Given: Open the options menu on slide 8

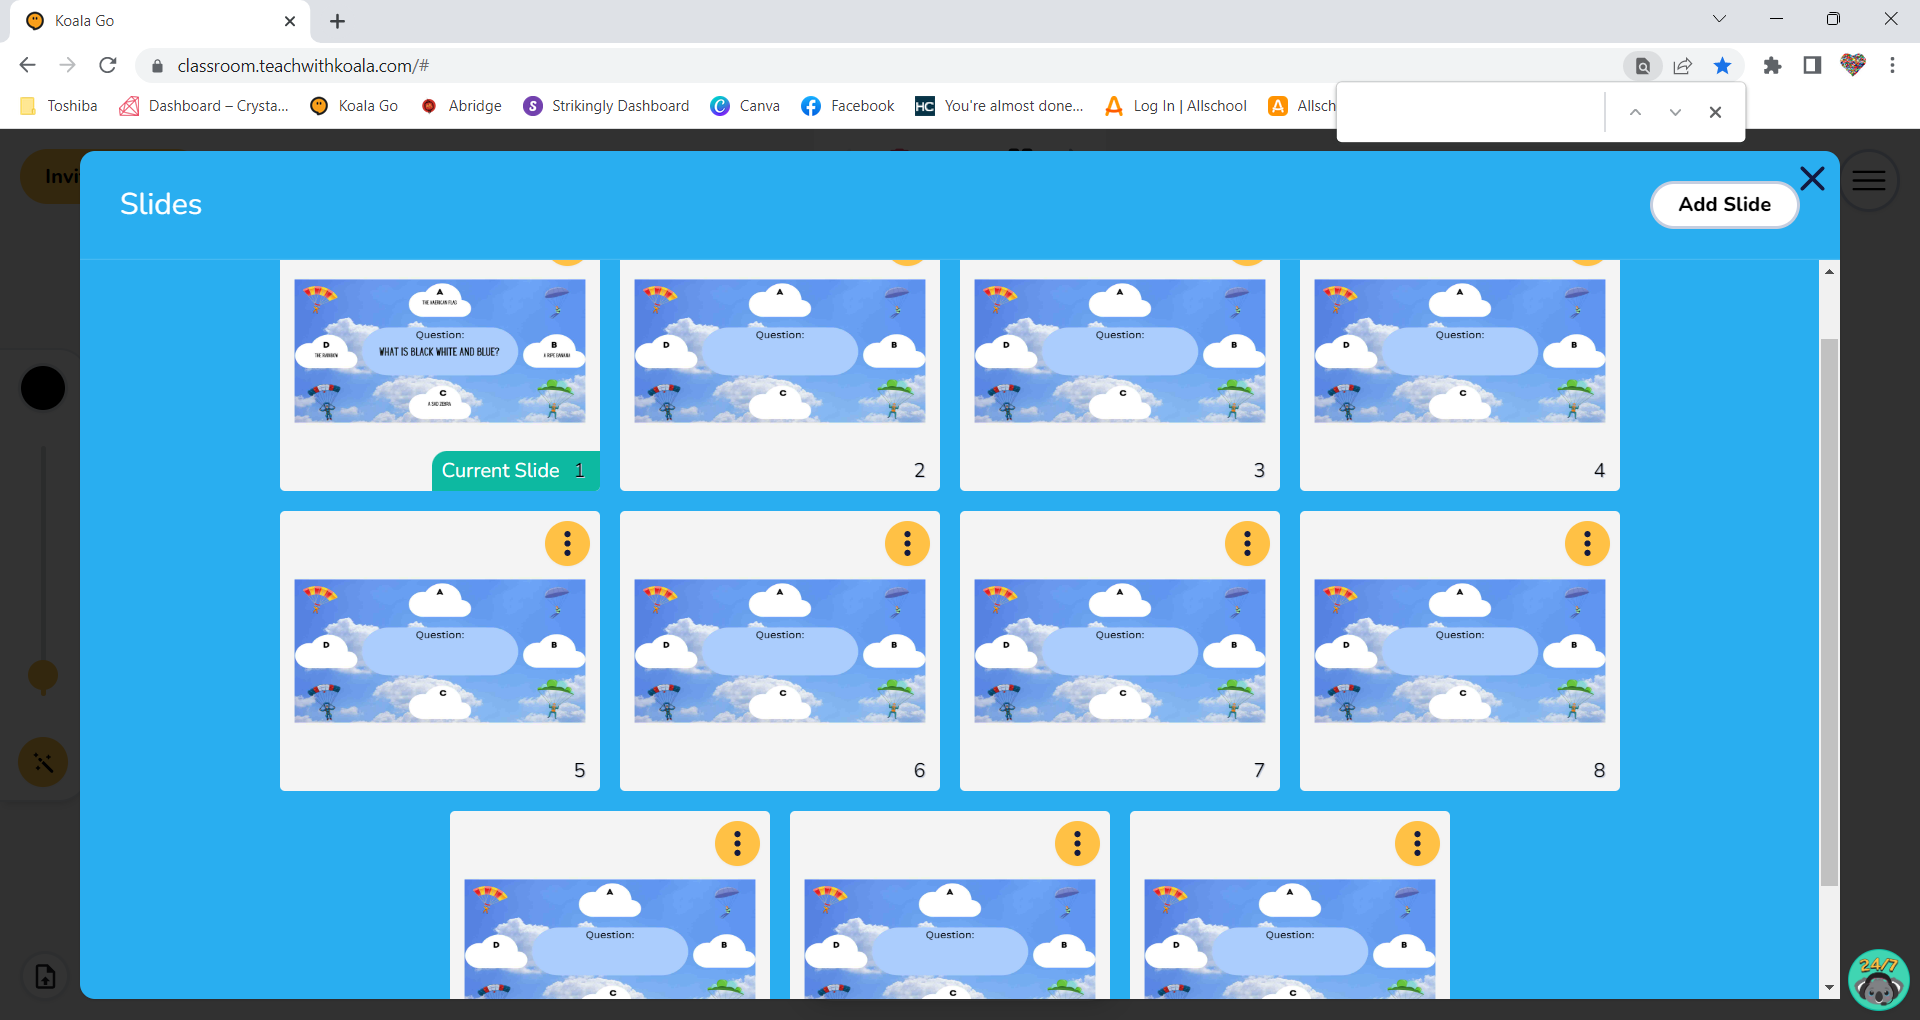Looking at the screenshot, I should 1587,544.
